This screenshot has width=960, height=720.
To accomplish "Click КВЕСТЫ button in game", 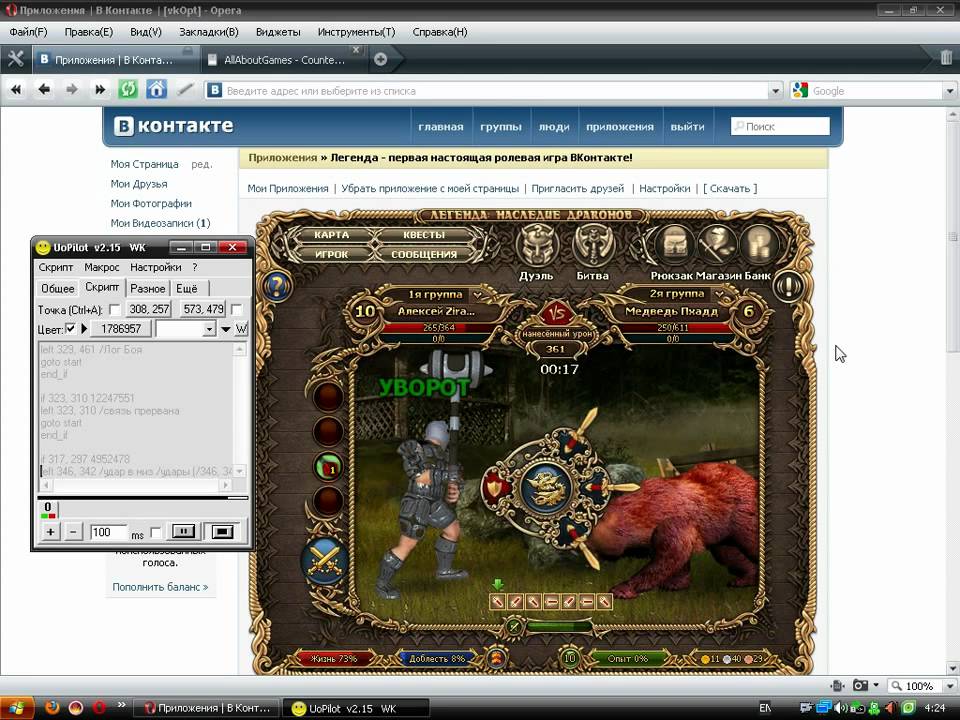I will pos(424,234).
